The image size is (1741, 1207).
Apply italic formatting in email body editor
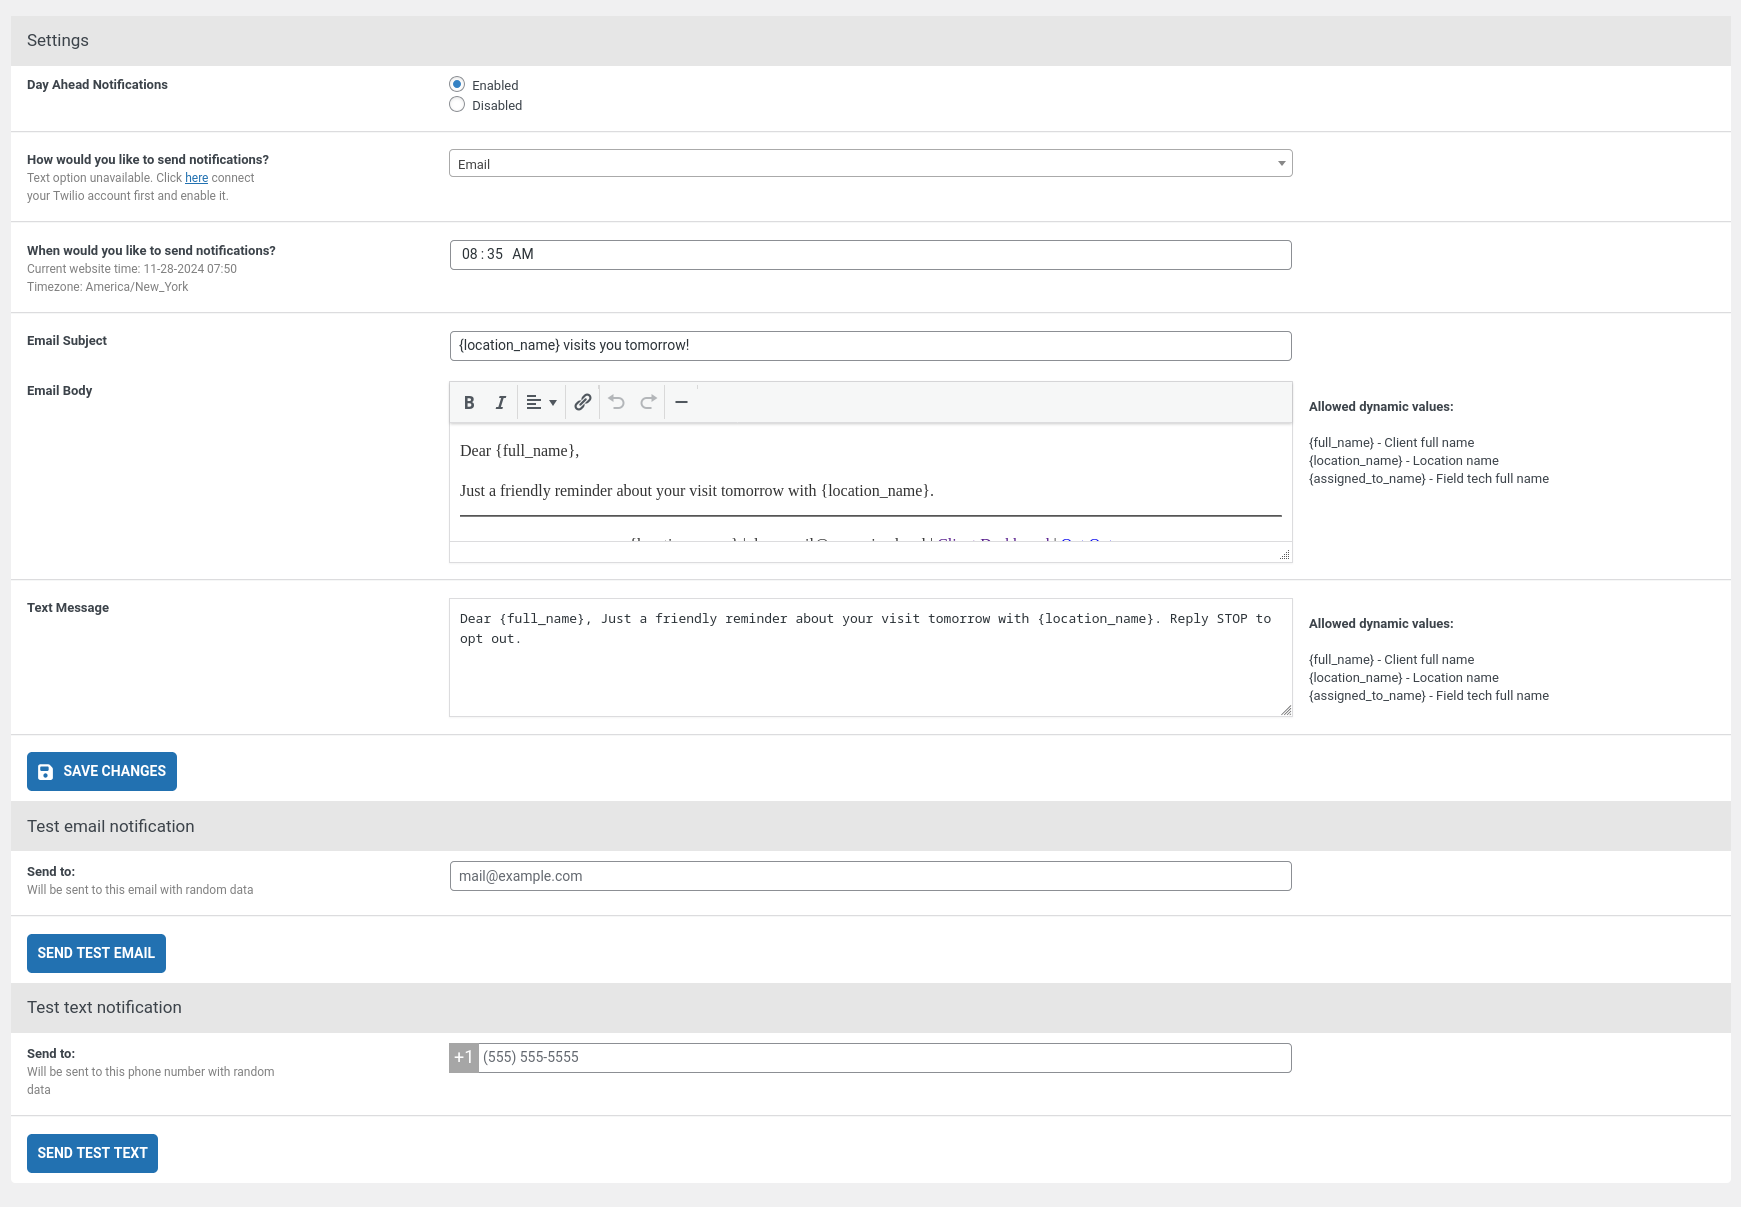pos(501,402)
